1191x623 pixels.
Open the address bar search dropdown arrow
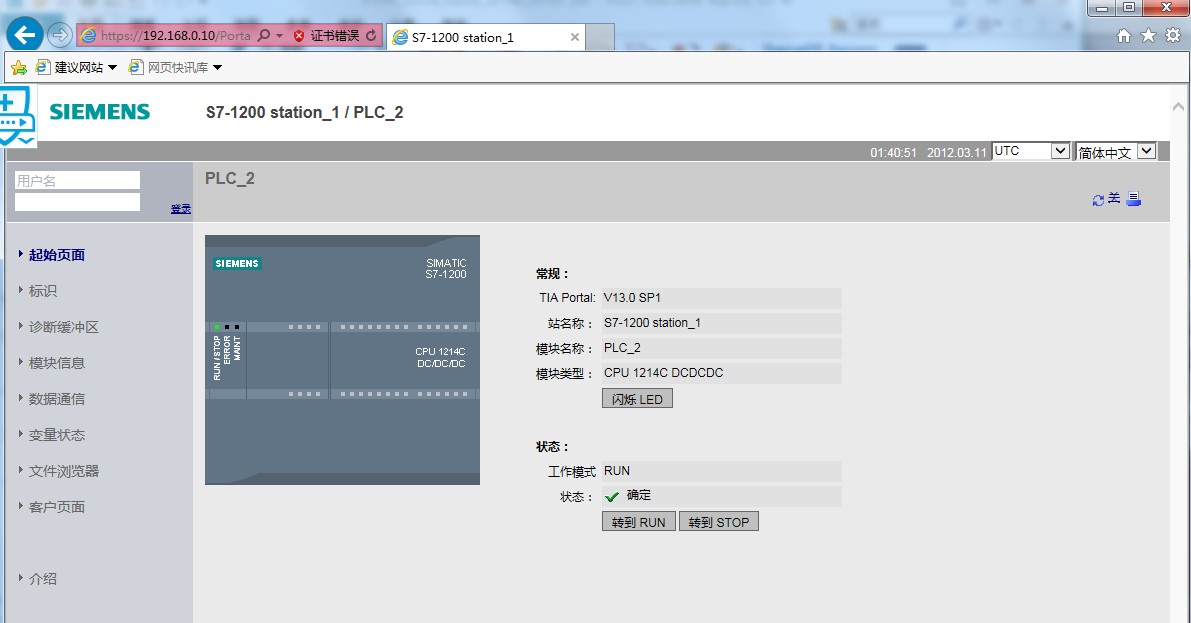pyautogui.click(x=280, y=36)
